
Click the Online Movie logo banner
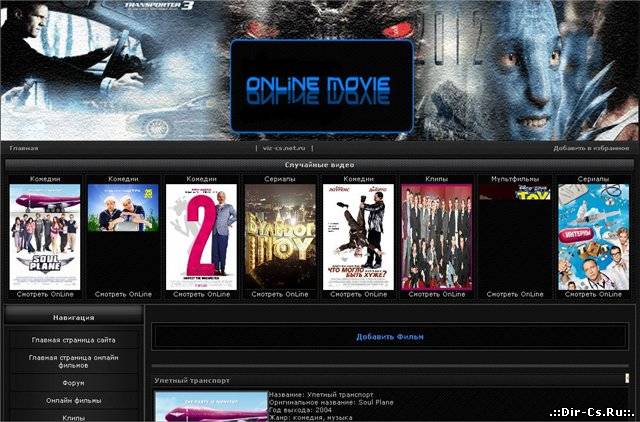pyautogui.click(x=321, y=86)
